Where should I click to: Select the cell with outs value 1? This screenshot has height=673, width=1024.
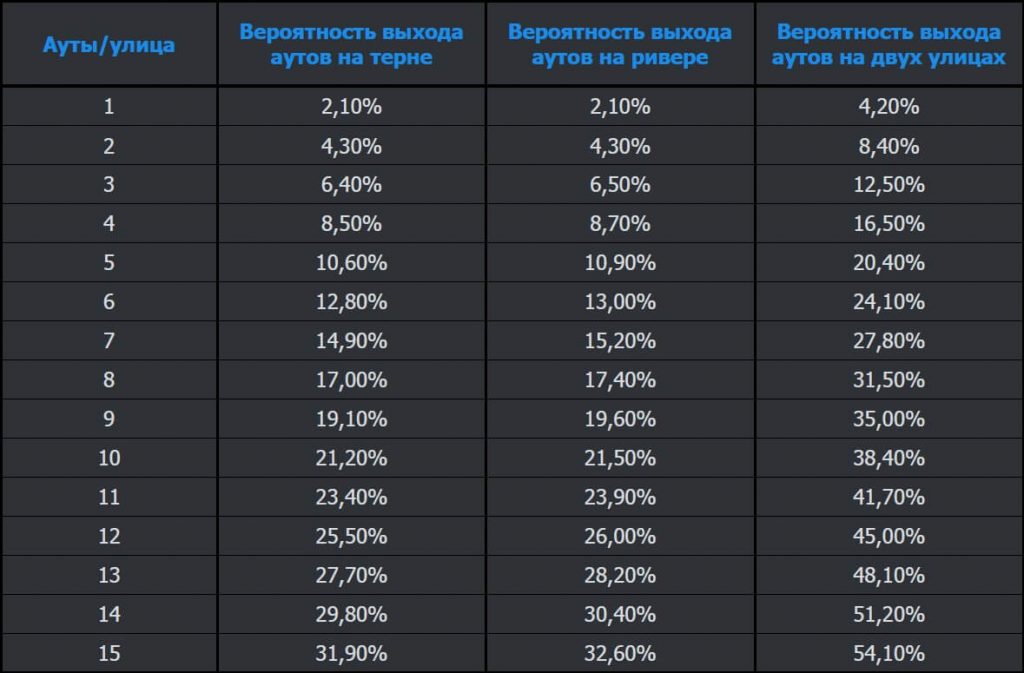(x=109, y=107)
